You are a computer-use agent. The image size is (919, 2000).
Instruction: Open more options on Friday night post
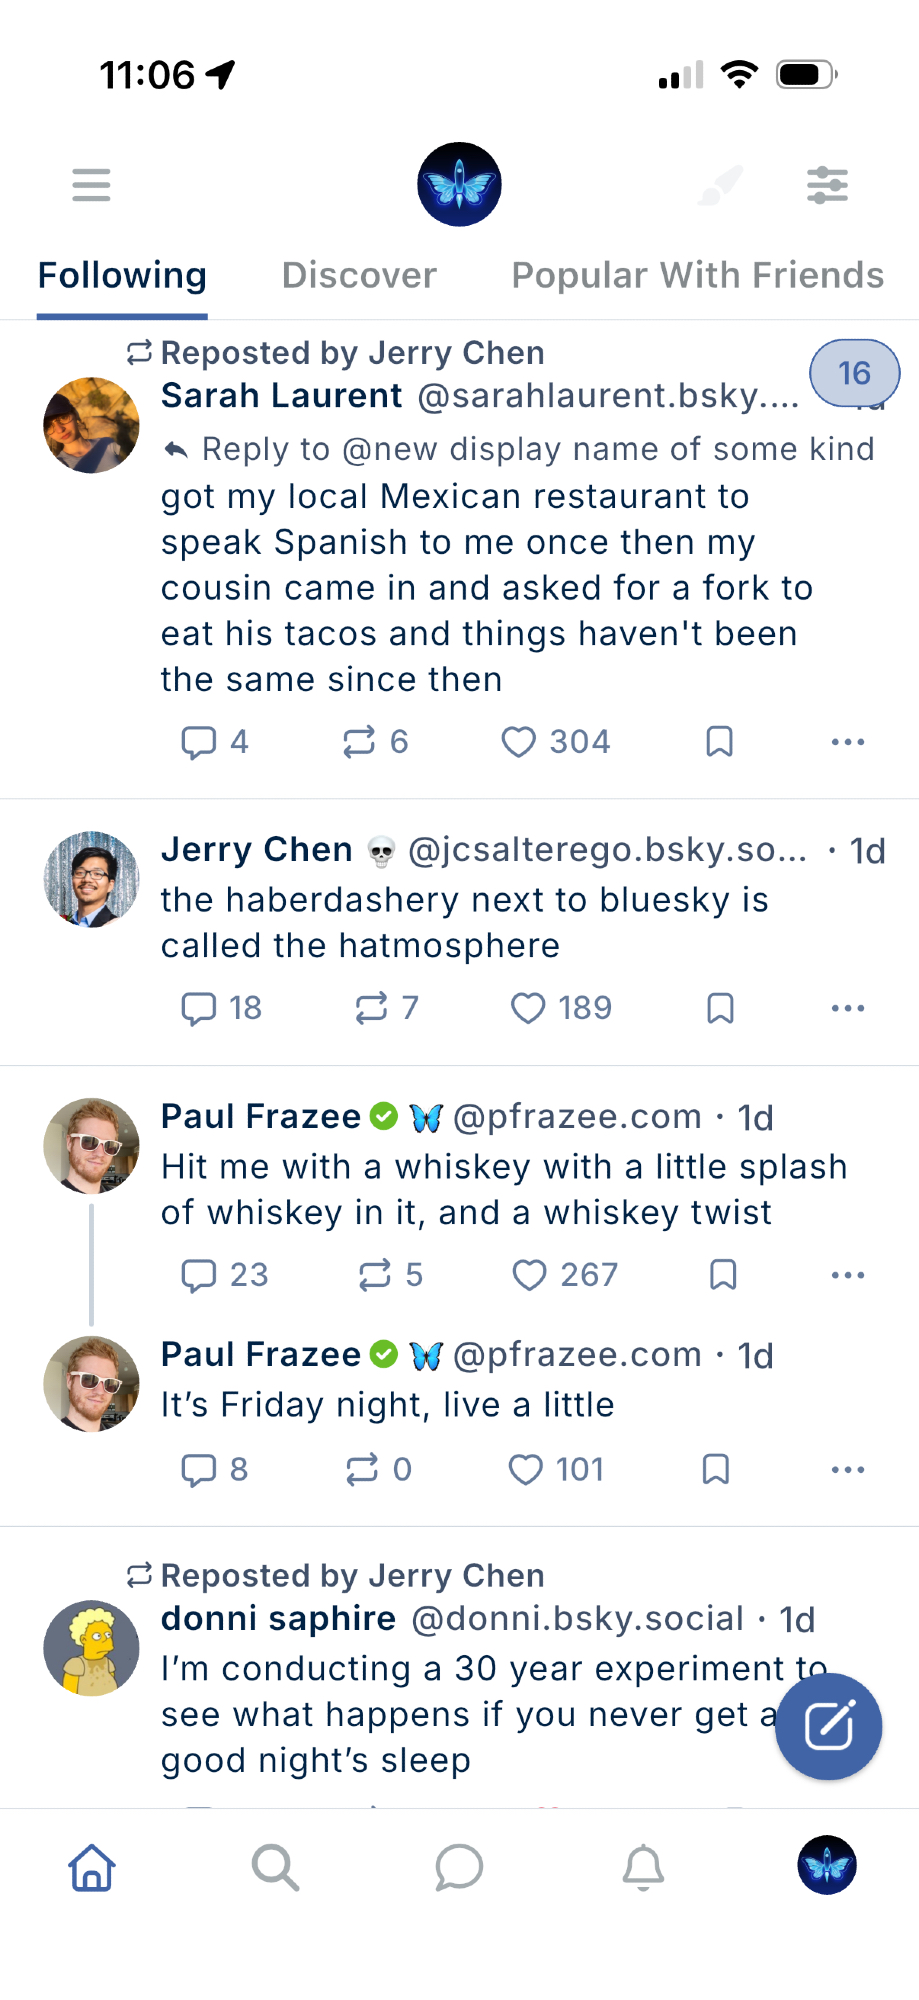(x=847, y=1470)
